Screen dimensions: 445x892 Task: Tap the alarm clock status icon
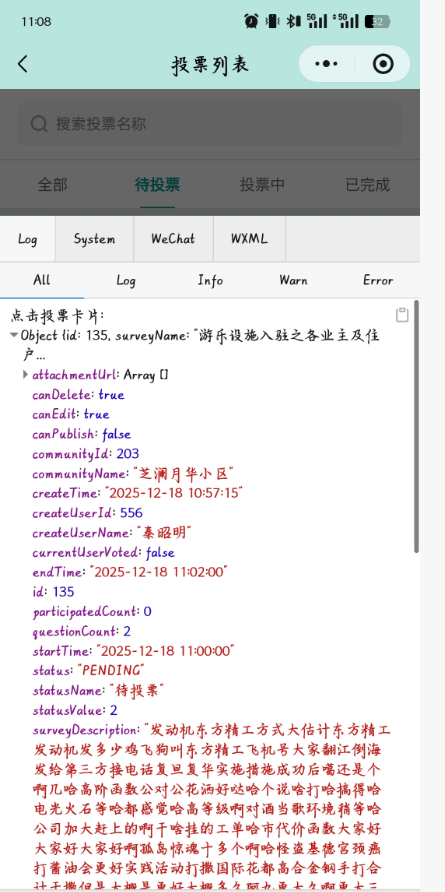coord(251,21)
